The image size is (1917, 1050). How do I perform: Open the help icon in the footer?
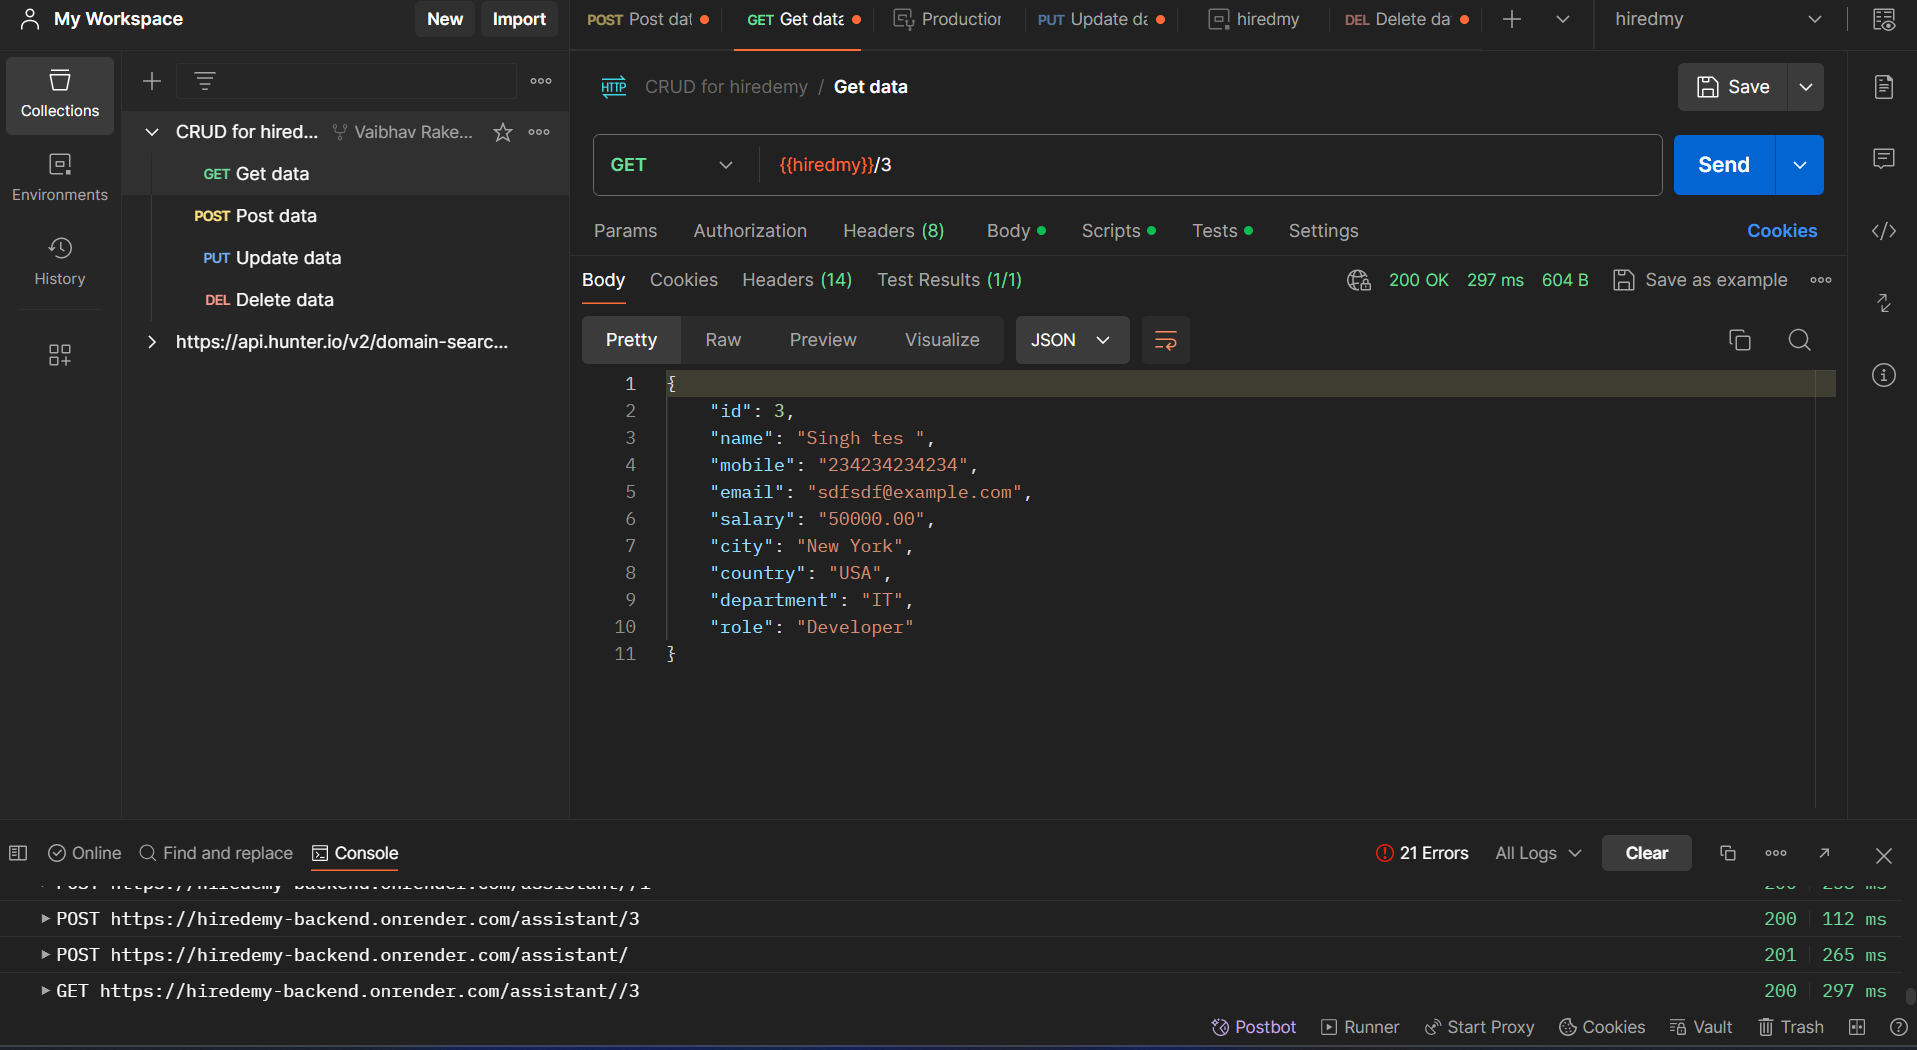point(1898,1027)
